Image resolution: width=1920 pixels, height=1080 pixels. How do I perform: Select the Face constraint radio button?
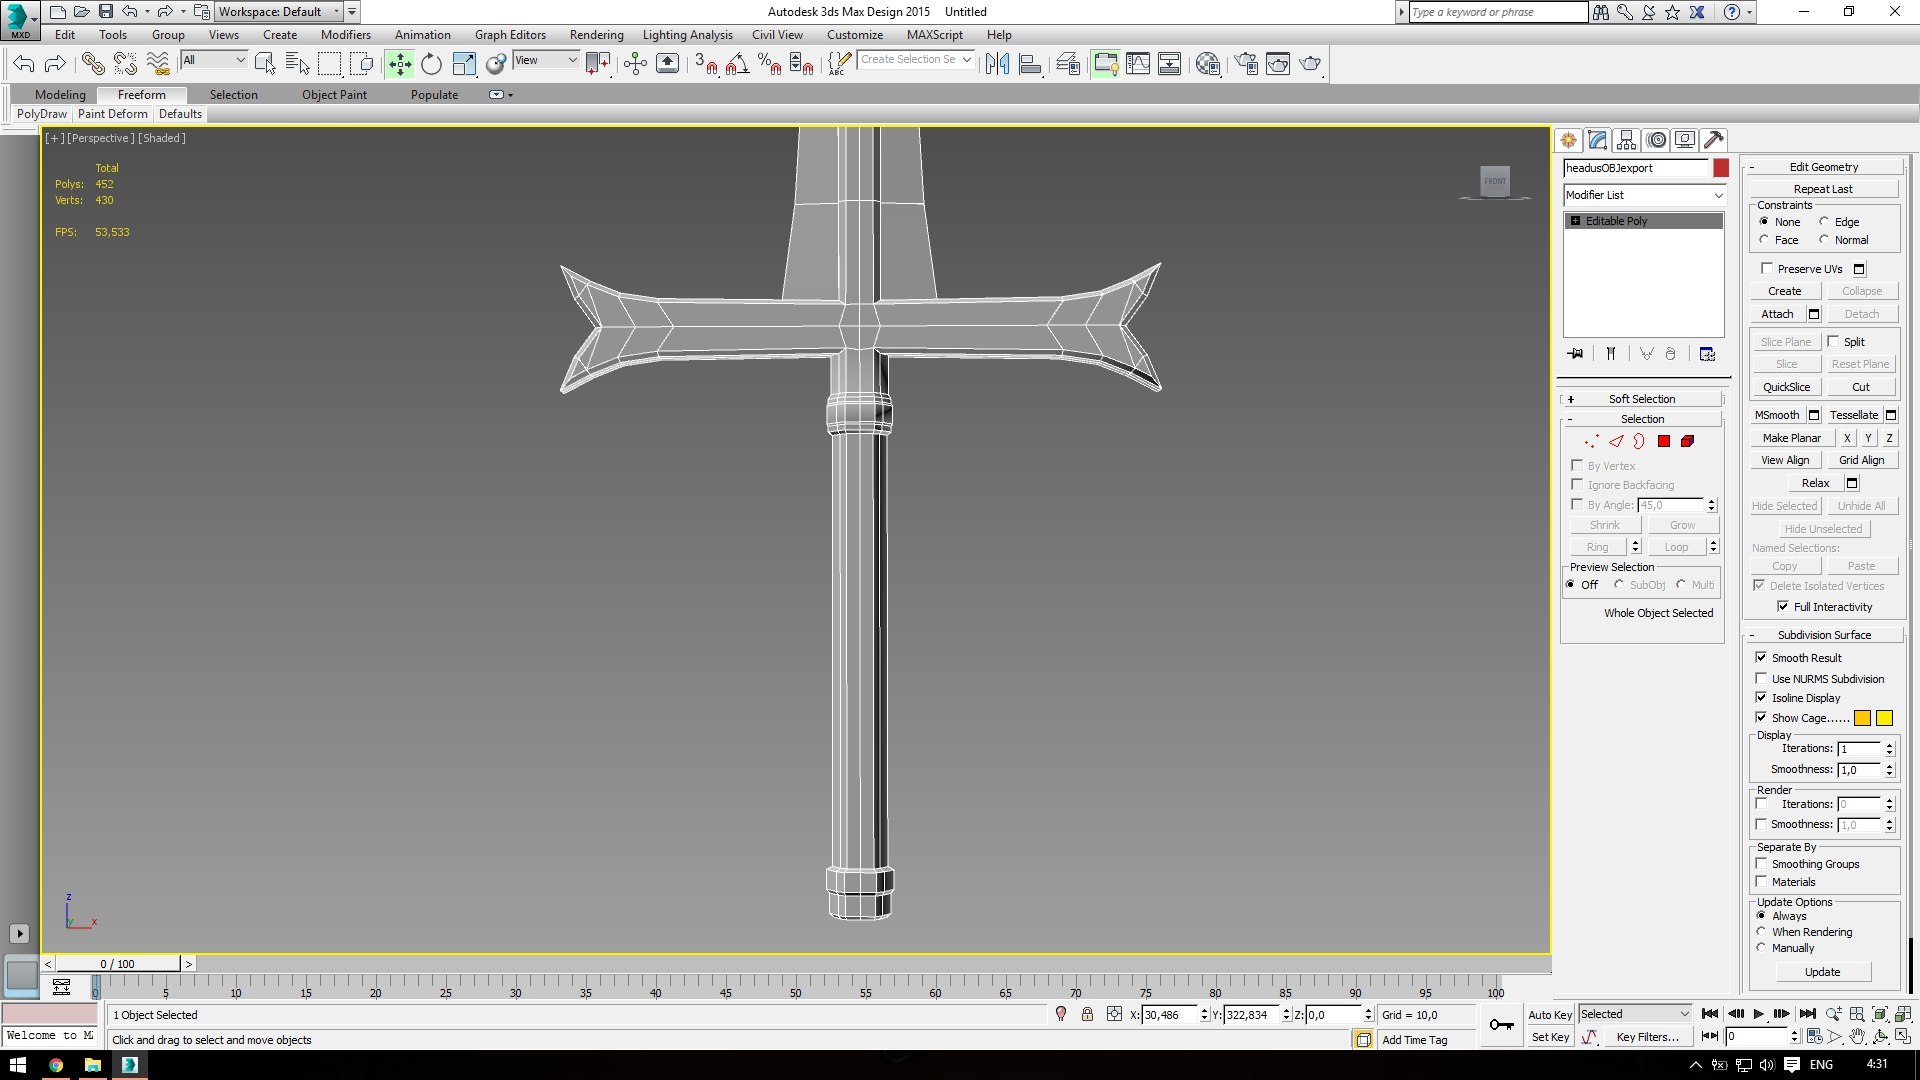tap(1764, 239)
